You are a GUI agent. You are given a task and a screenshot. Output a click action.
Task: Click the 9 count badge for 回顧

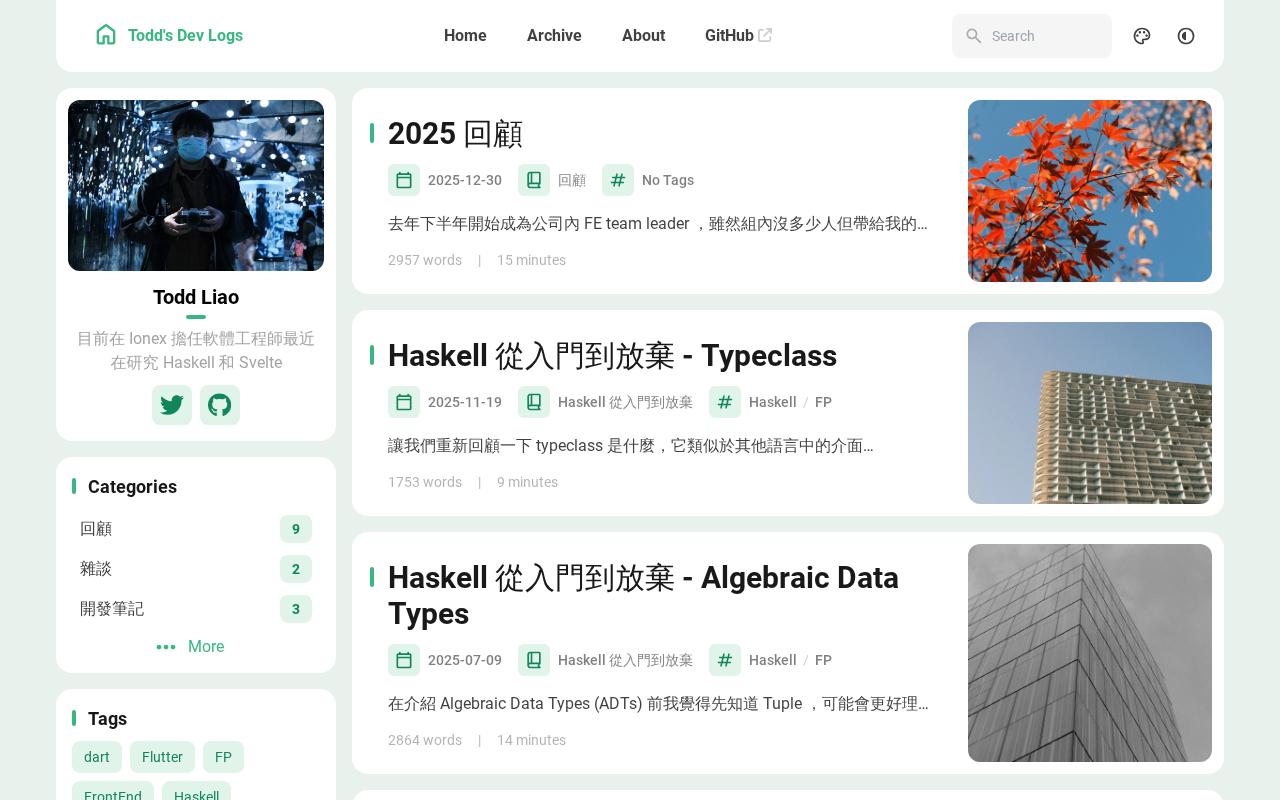pos(296,529)
